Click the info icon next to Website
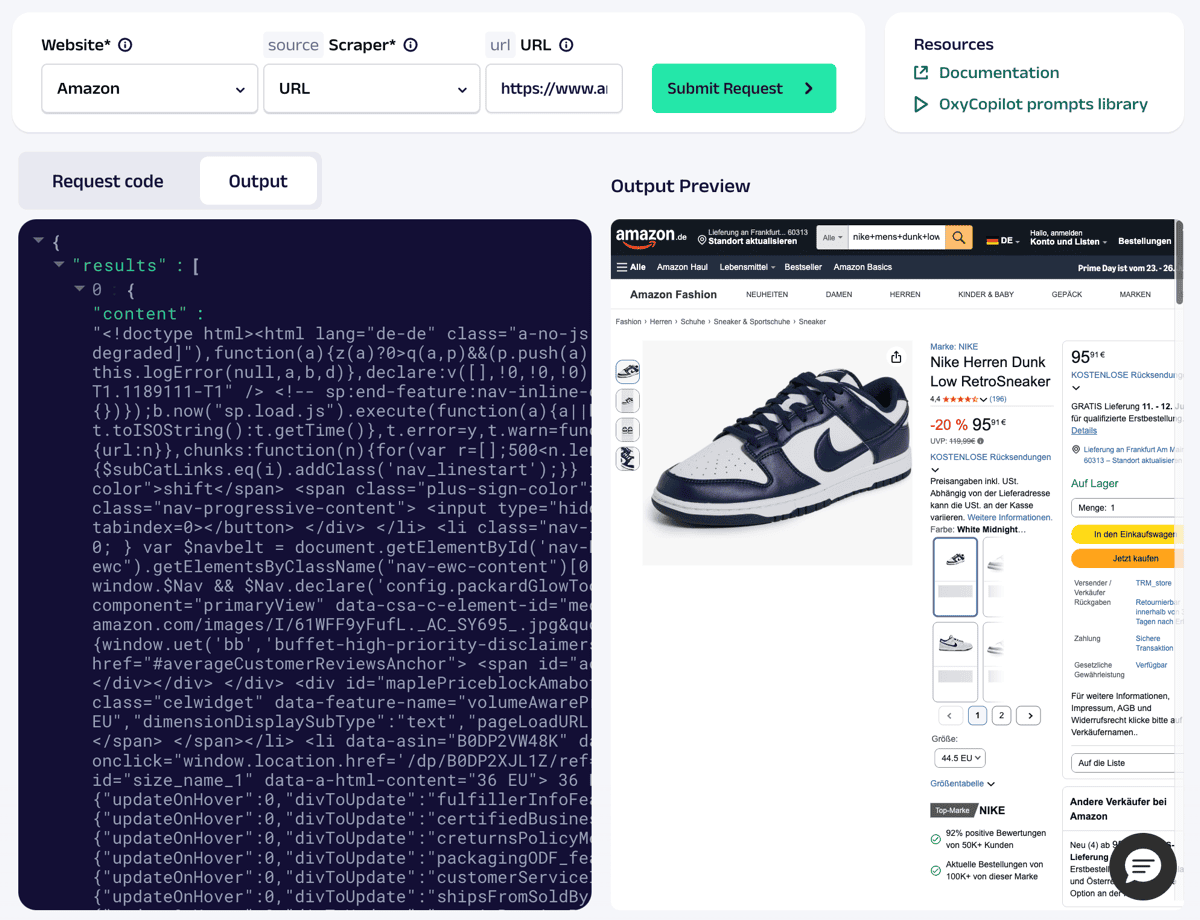The image size is (1200, 920). coord(125,45)
